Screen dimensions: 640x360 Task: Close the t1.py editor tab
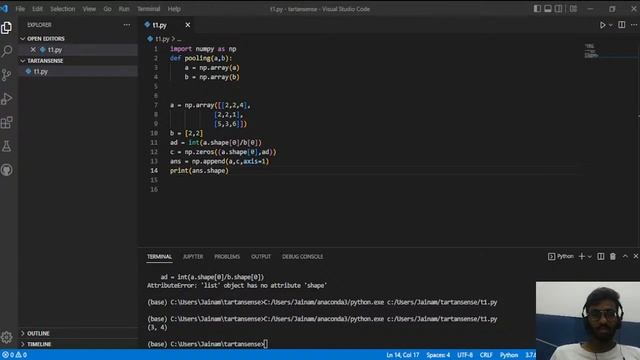(x=188, y=25)
